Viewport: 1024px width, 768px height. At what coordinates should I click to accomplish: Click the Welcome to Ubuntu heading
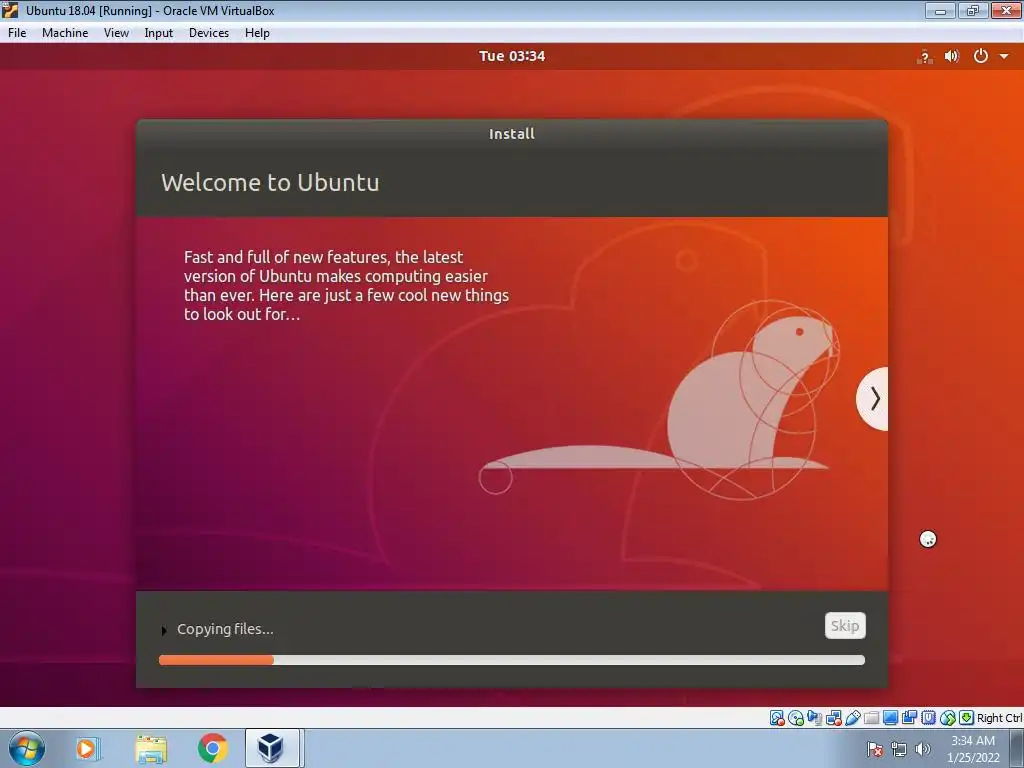[270, 182]
